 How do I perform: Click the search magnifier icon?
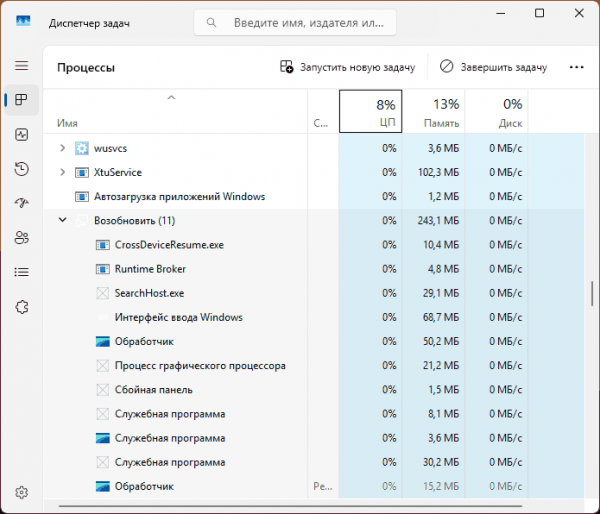[211, 23]
